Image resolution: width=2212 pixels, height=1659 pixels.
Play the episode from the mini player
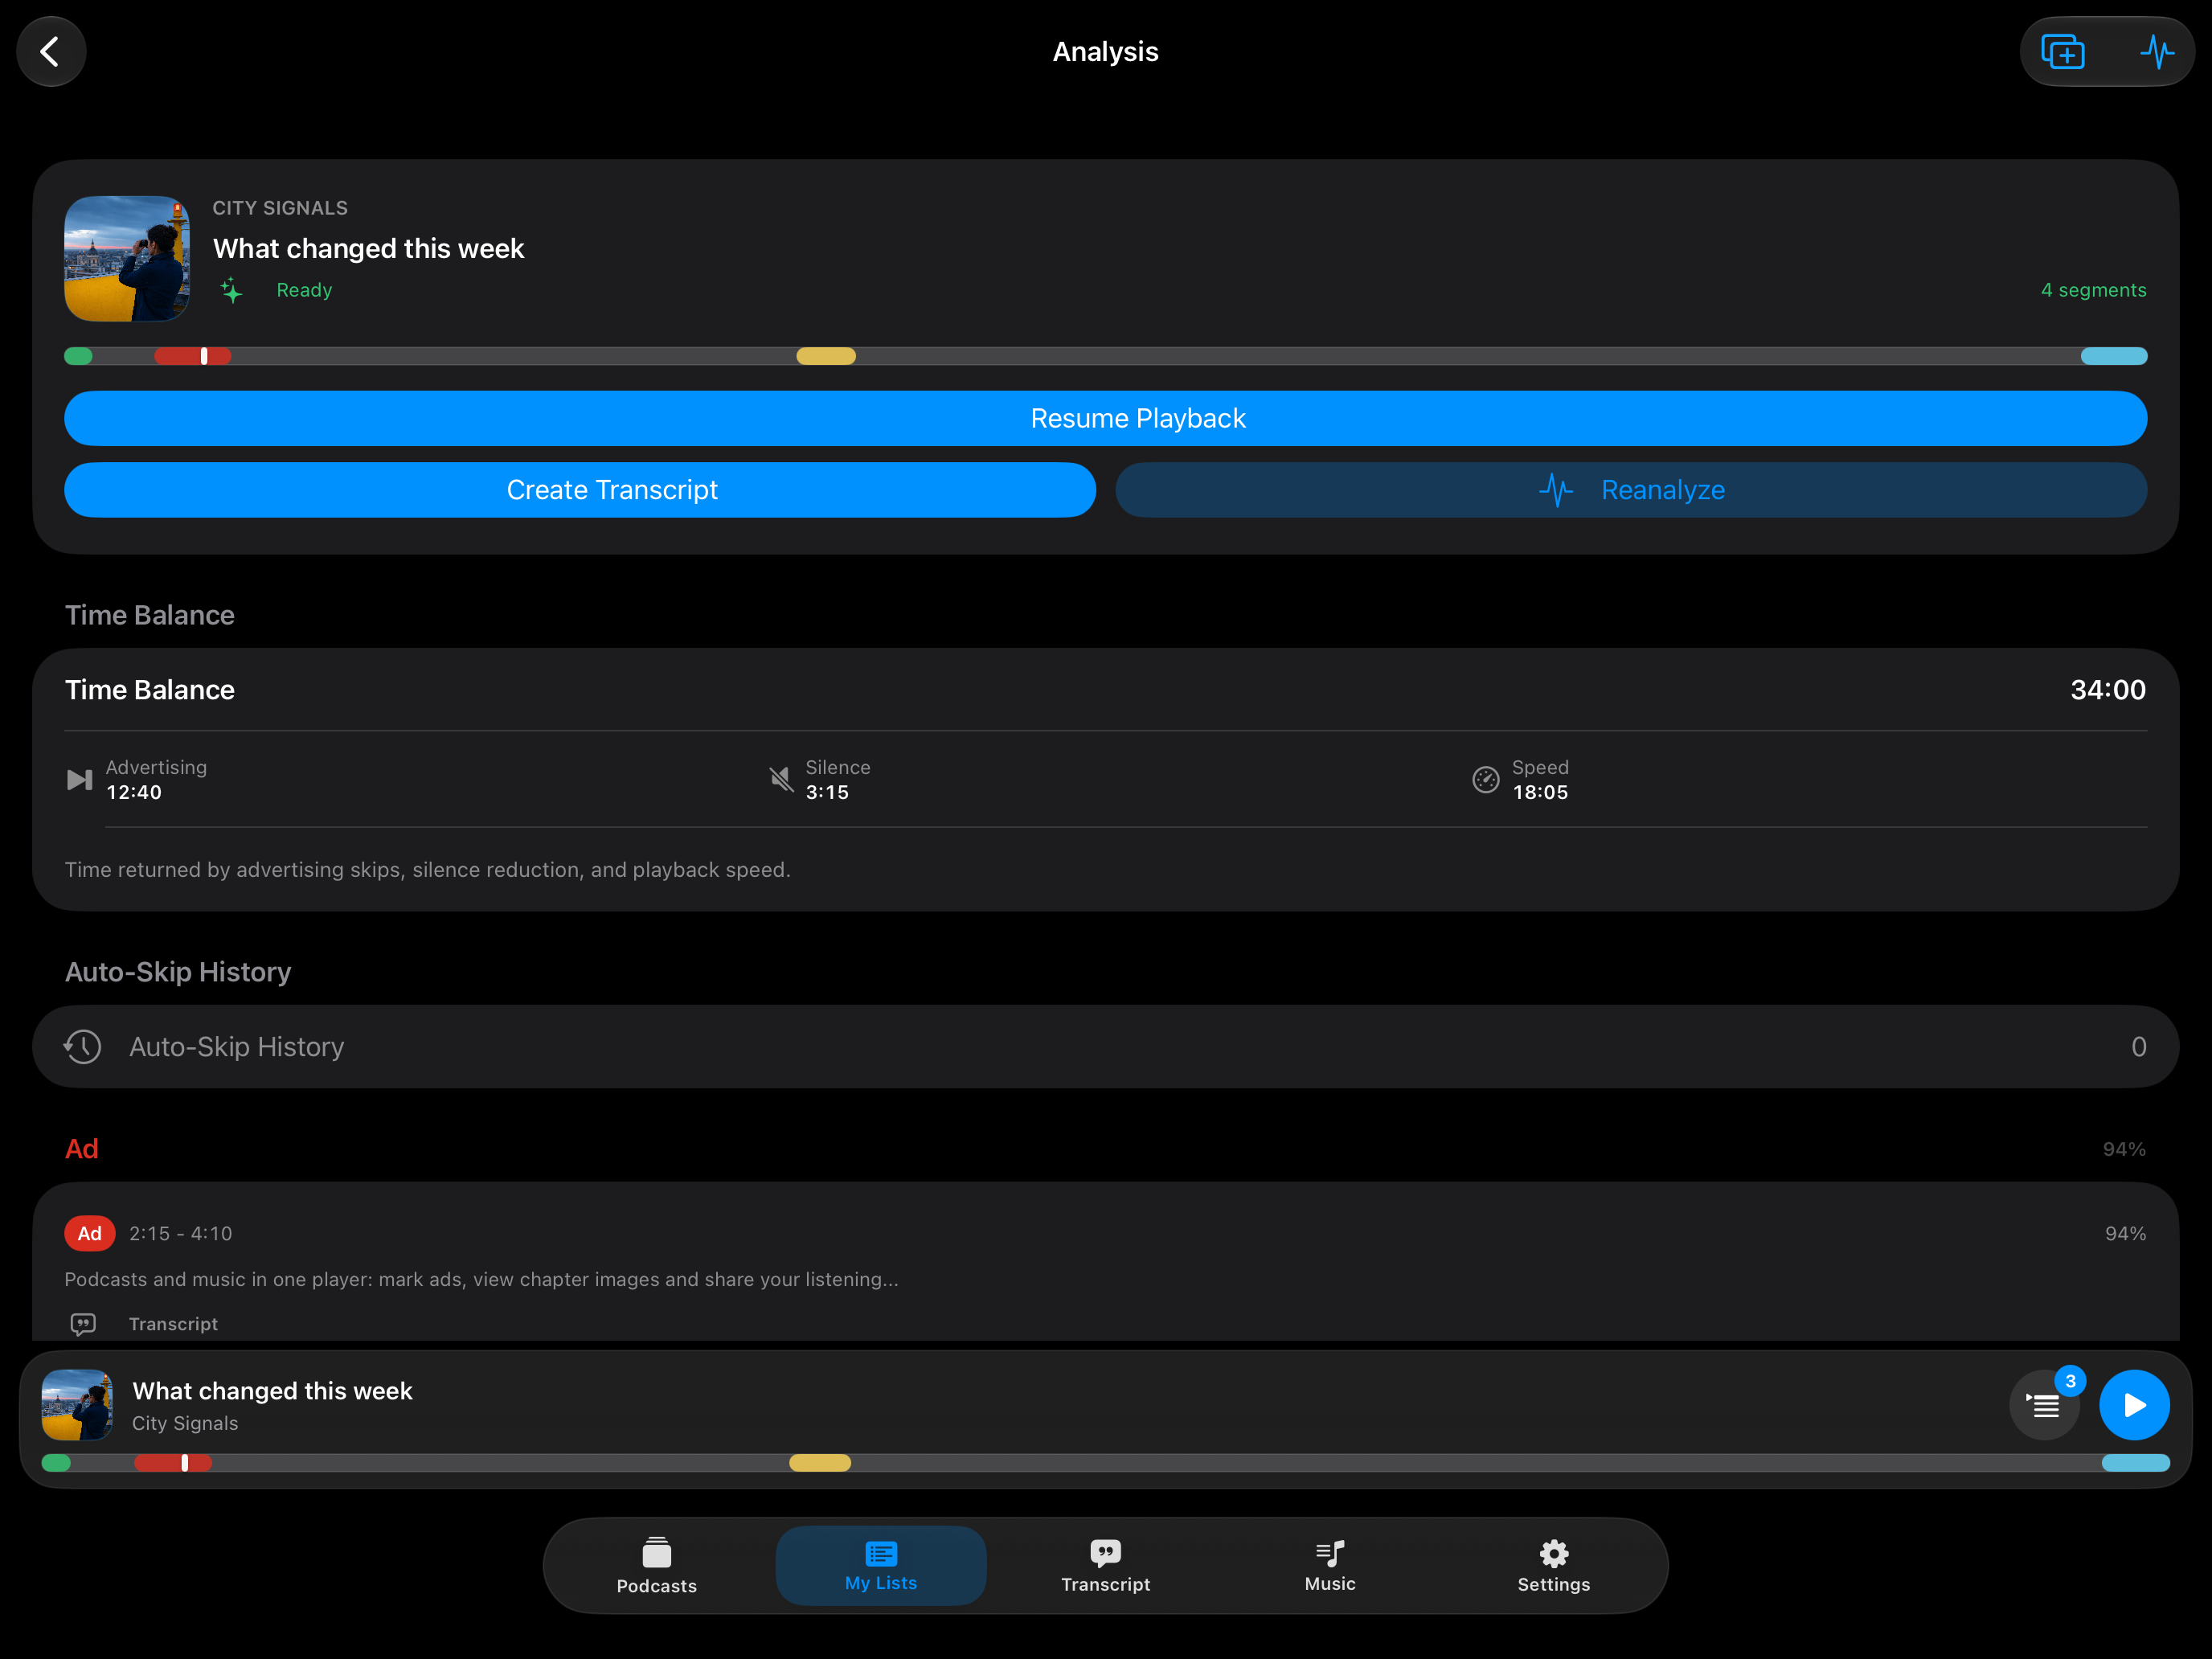pyautogui.click(x=2134, y=1405)
